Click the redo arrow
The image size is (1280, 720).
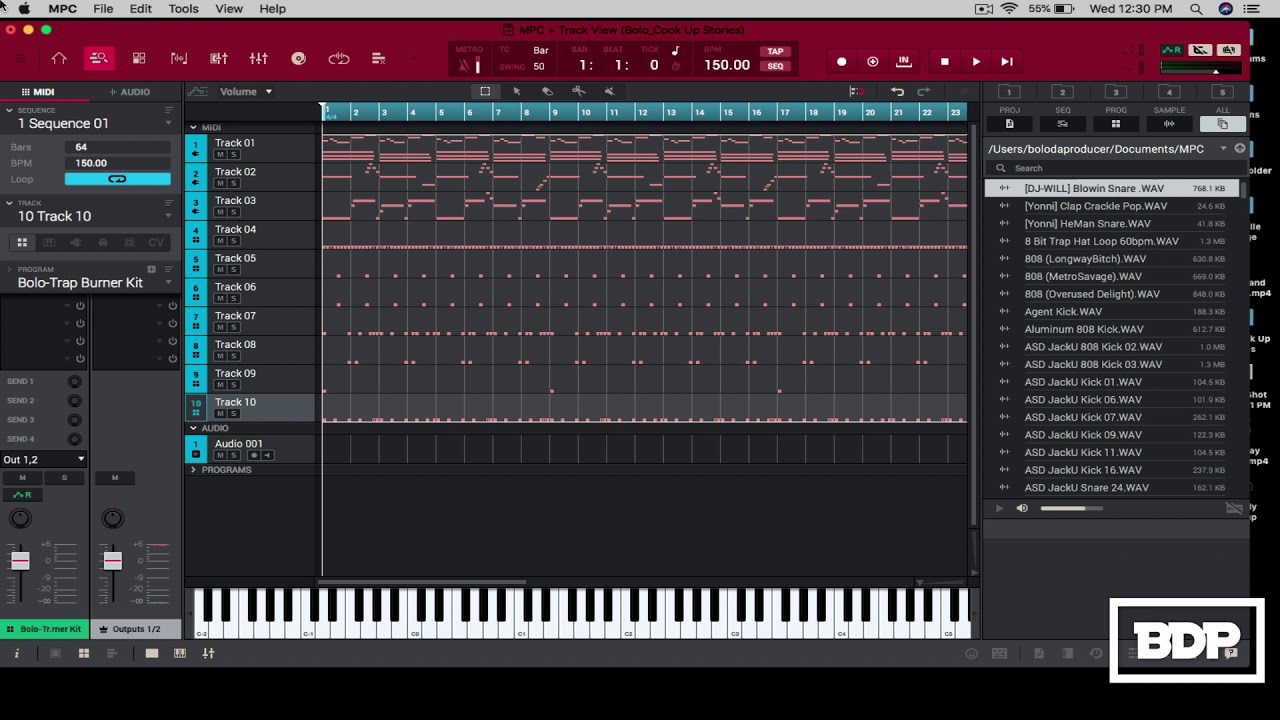point(924,91)
